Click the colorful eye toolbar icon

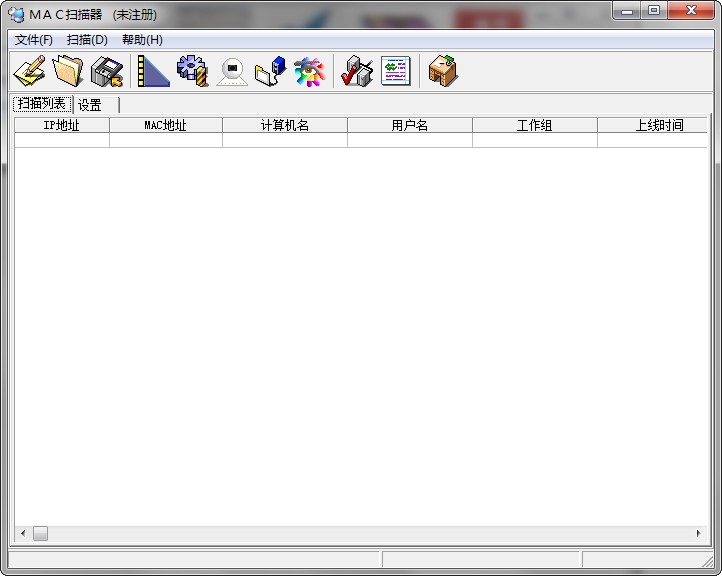309,71
